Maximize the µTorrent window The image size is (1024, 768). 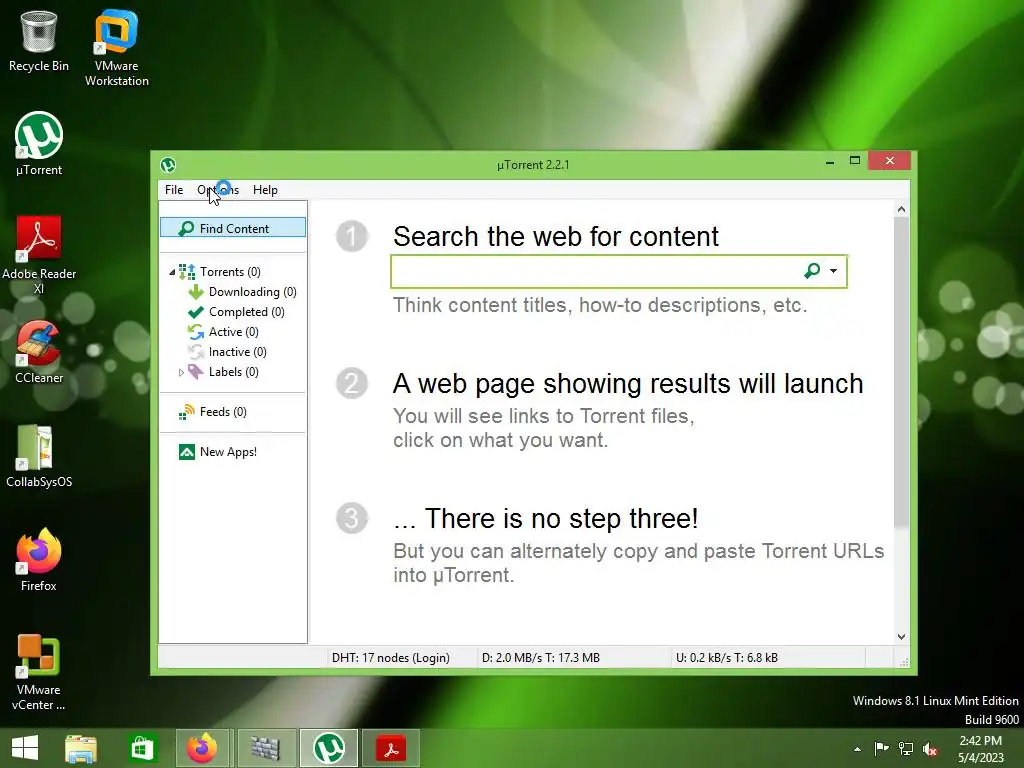click(855, 161)
